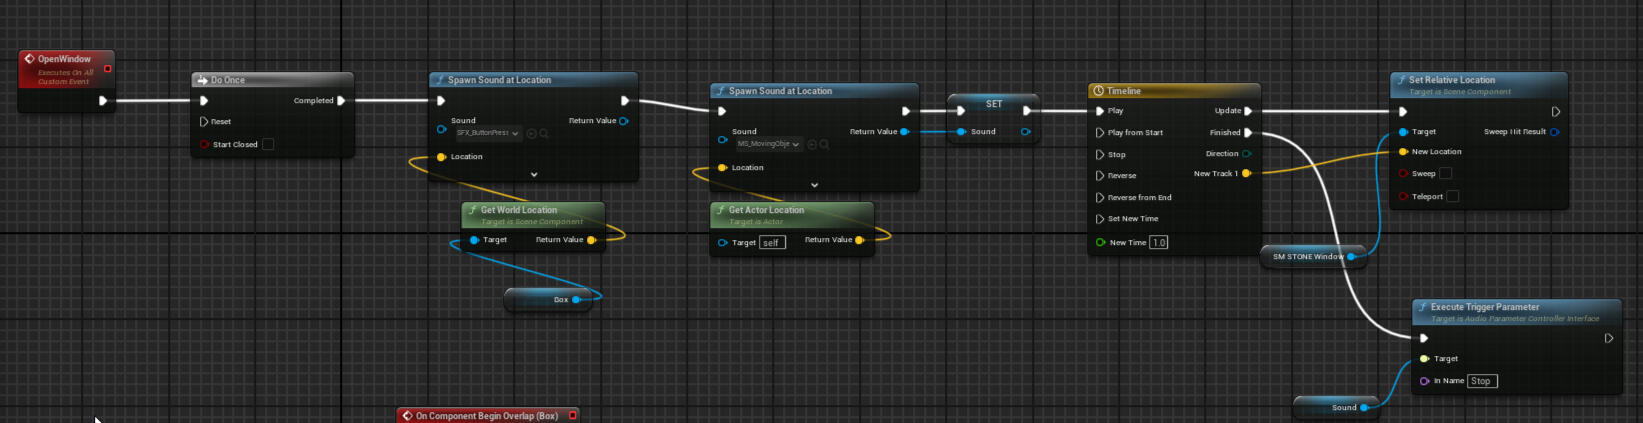This screenshot has height=423, width=1643.
Task: Enable the Start Closed checkbox
Action: pos(268,144)
